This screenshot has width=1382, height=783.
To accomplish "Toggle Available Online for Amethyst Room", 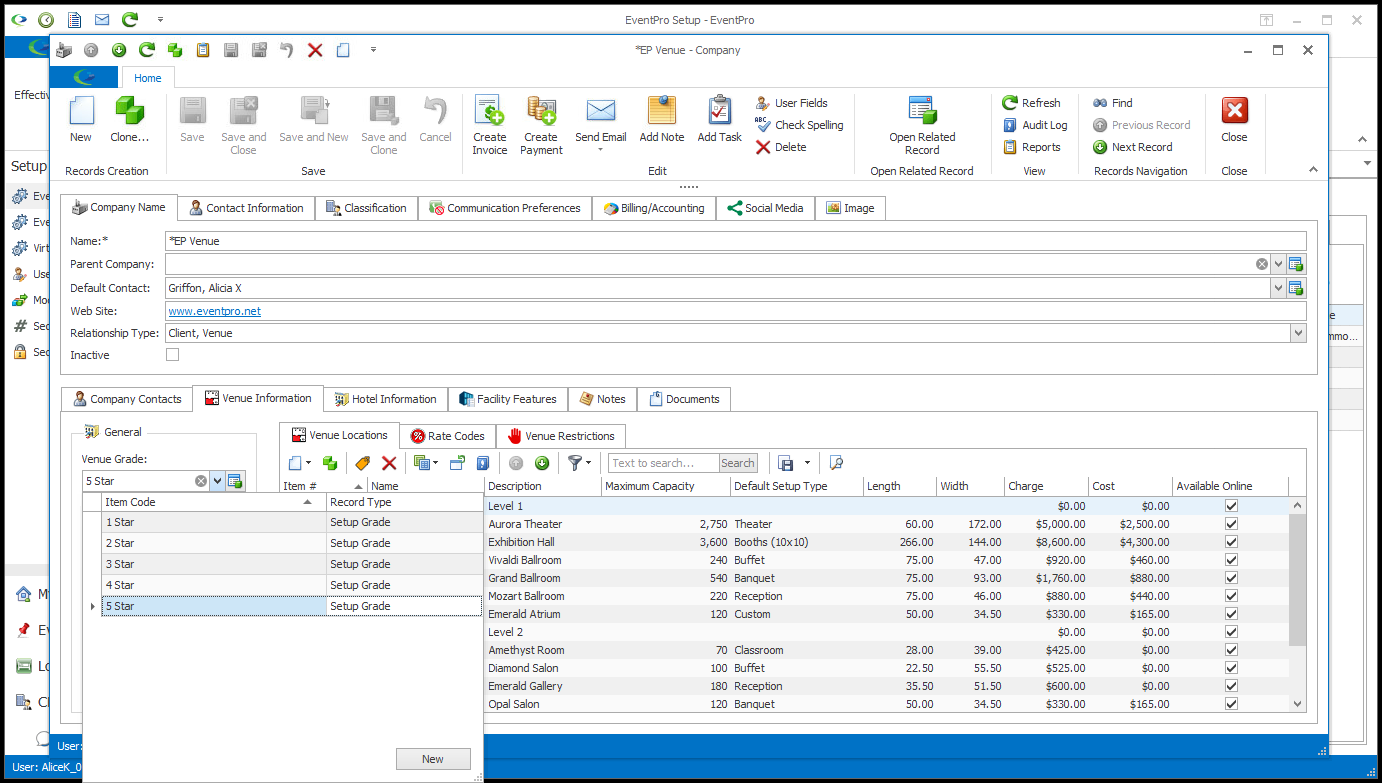I will click(1231, 650).
